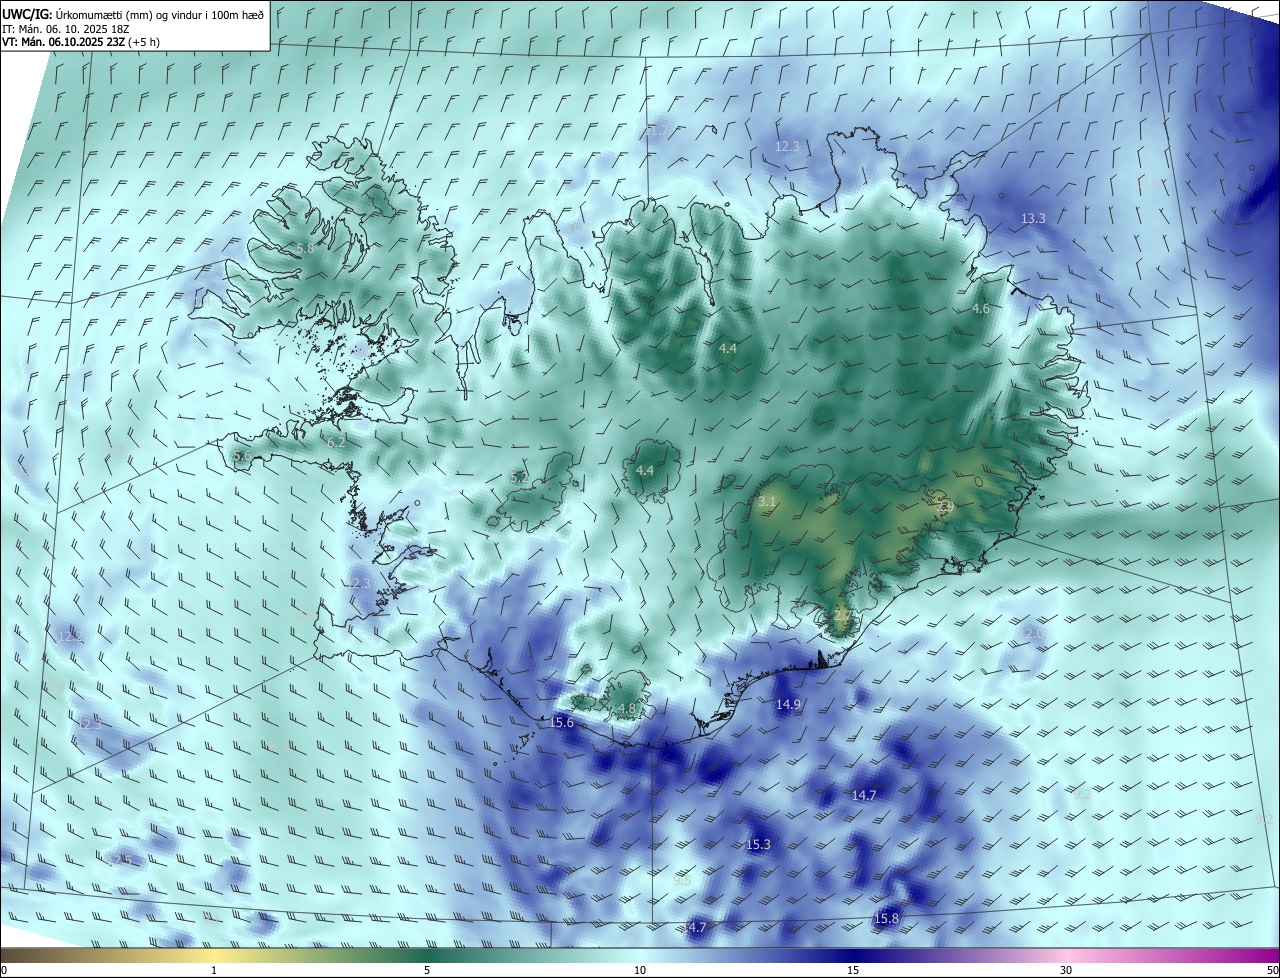This screenshot has width=1280, height=978.
Task: Click the 5.6 value on Snæfellsnes
Action: [x=242, y=456]
